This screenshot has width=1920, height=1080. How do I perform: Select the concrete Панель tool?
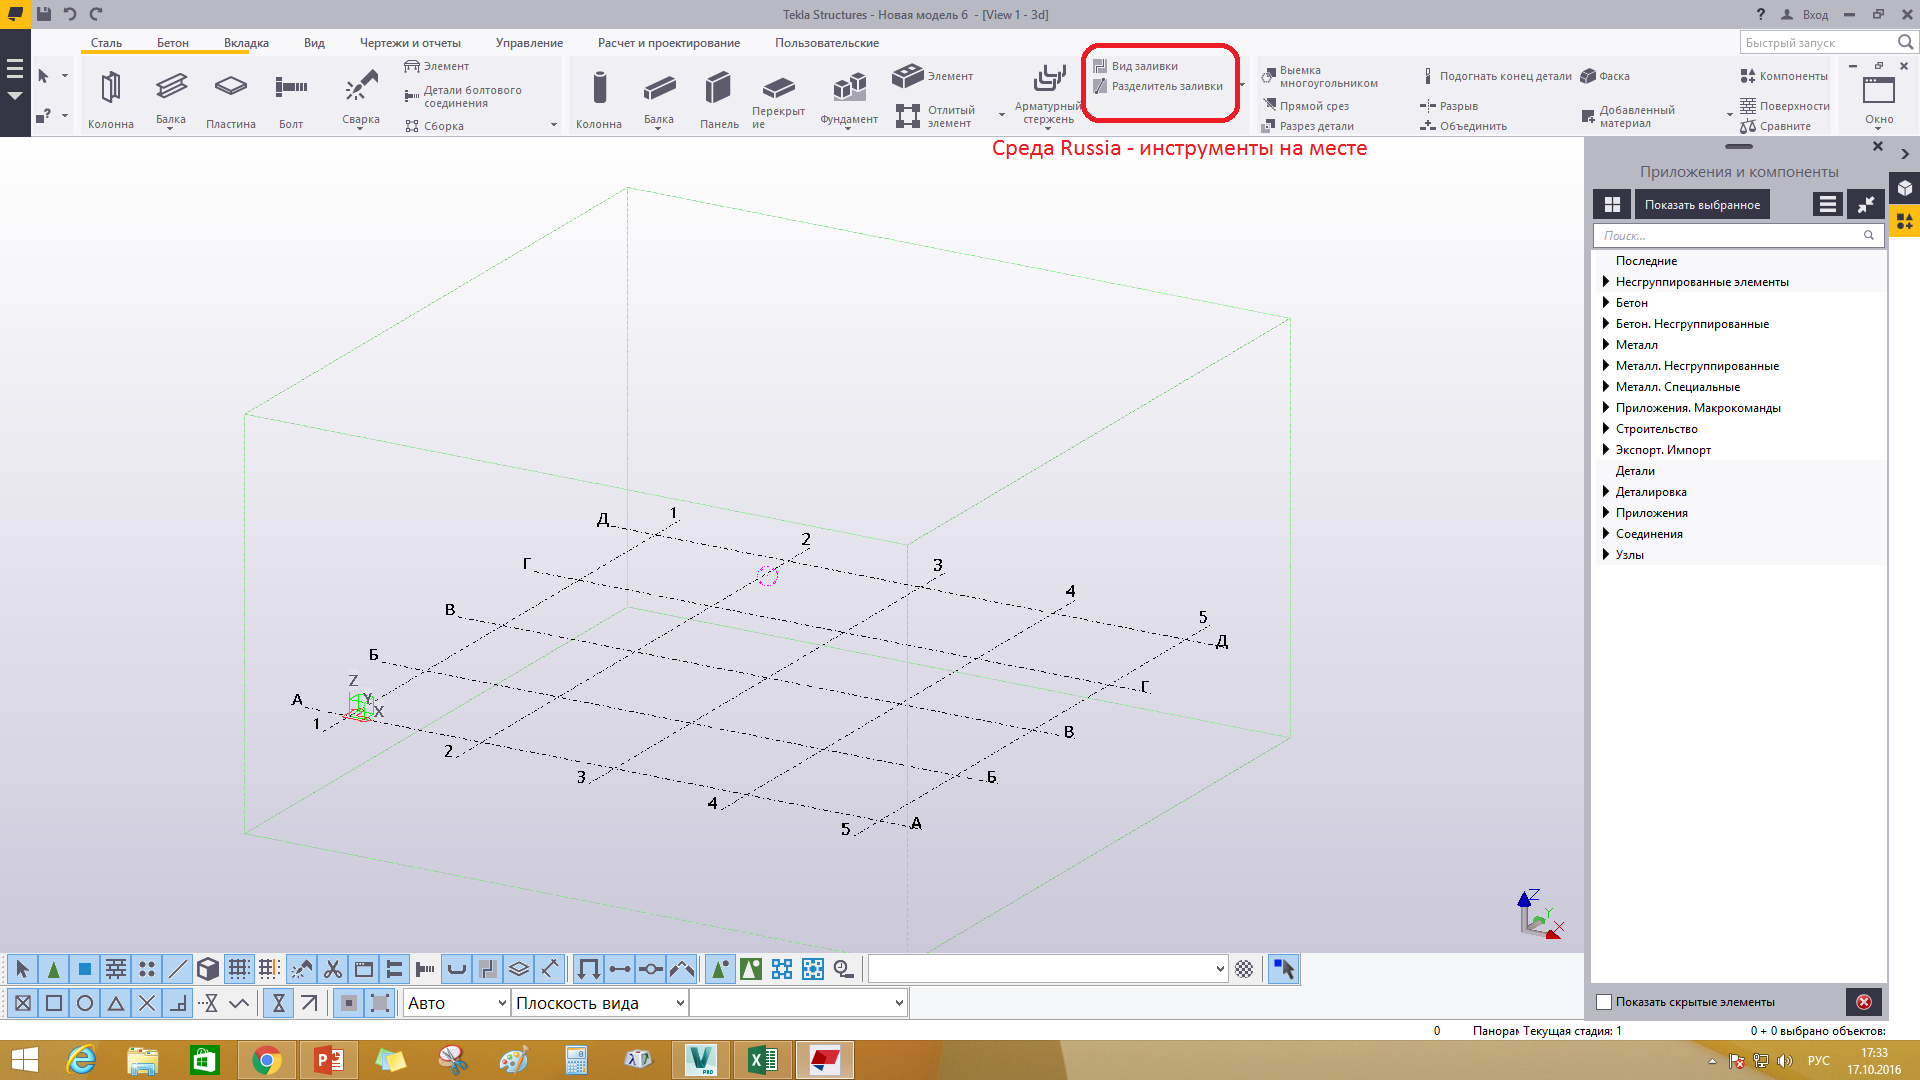718,98
